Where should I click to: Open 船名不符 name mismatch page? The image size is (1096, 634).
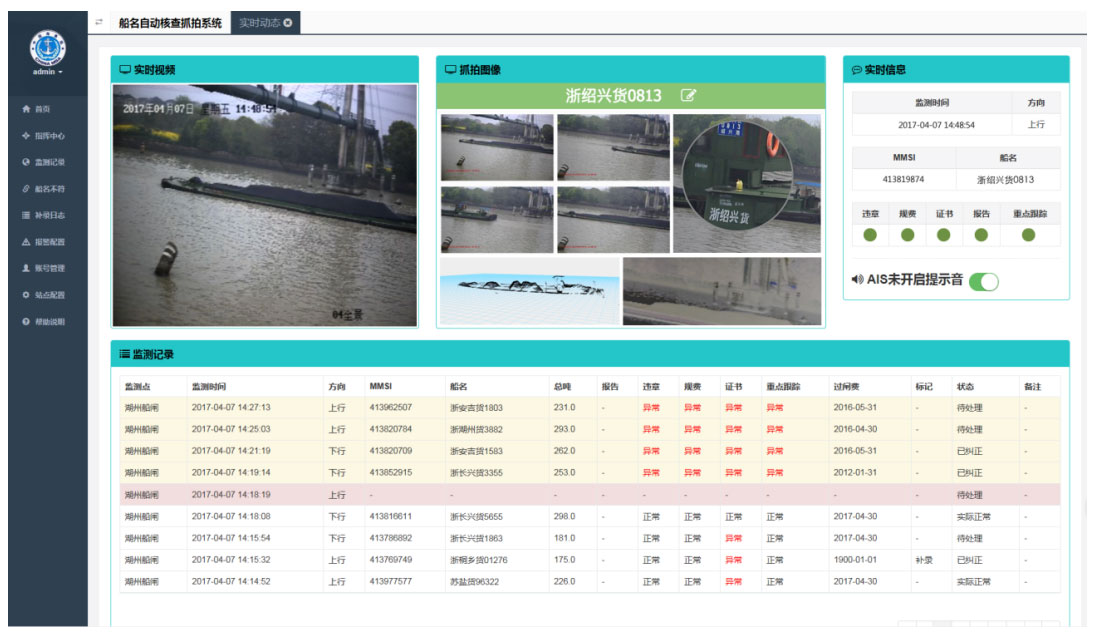point(47,189)
